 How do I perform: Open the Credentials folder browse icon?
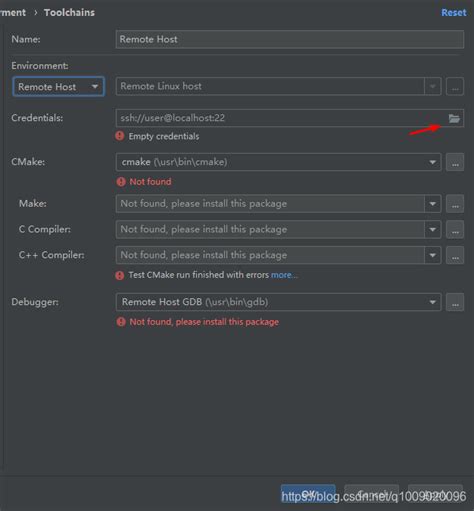tap(454, 118)
